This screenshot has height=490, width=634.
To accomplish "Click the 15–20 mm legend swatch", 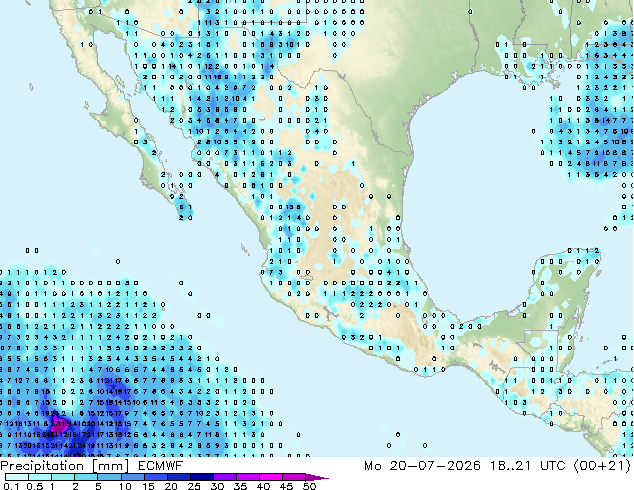I will pyautogui.click(x=156, y=477).
